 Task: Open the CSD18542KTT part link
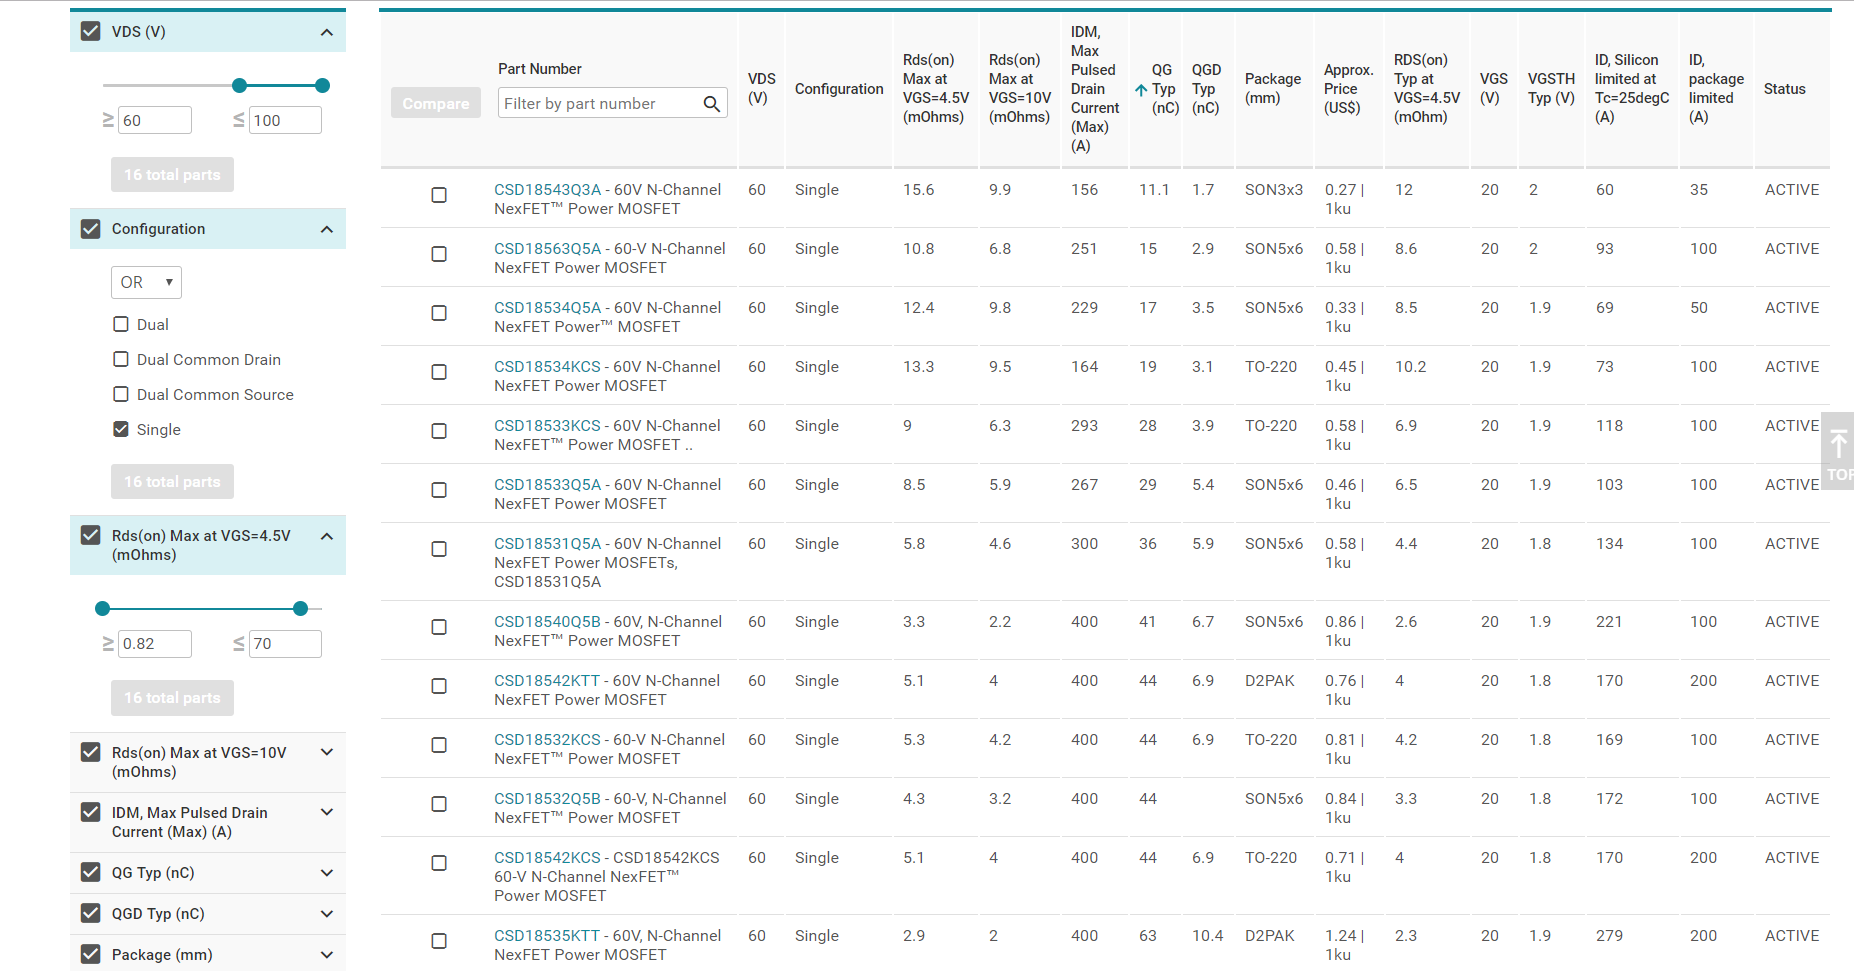point(547,680)
